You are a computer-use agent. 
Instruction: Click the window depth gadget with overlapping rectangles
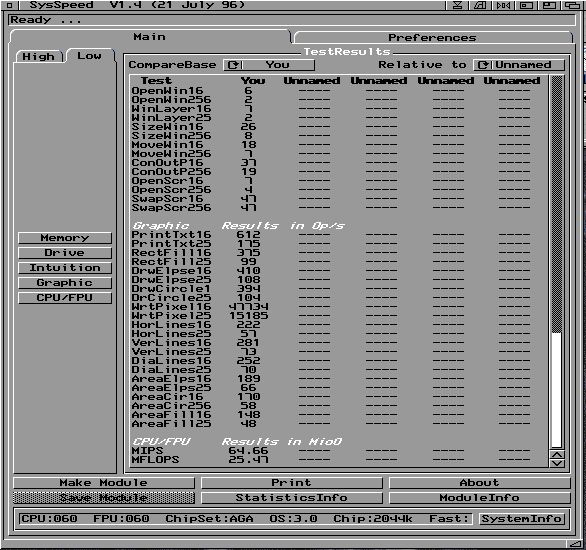click(572, 5)
